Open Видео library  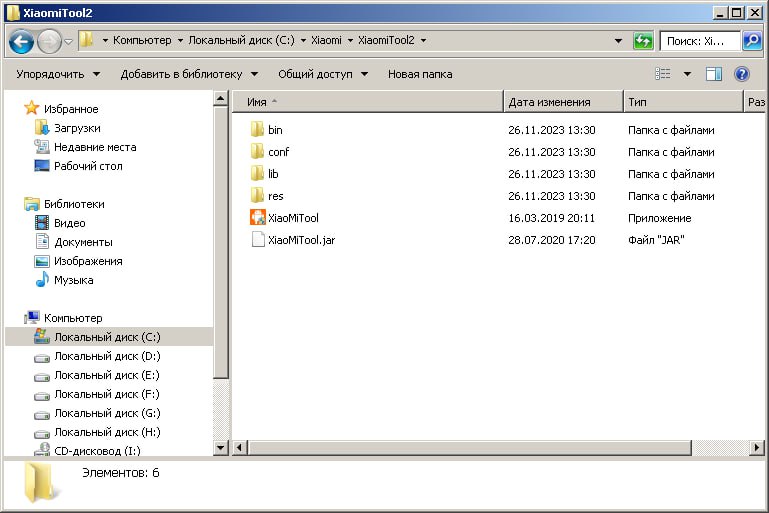(x=69, y=223)
